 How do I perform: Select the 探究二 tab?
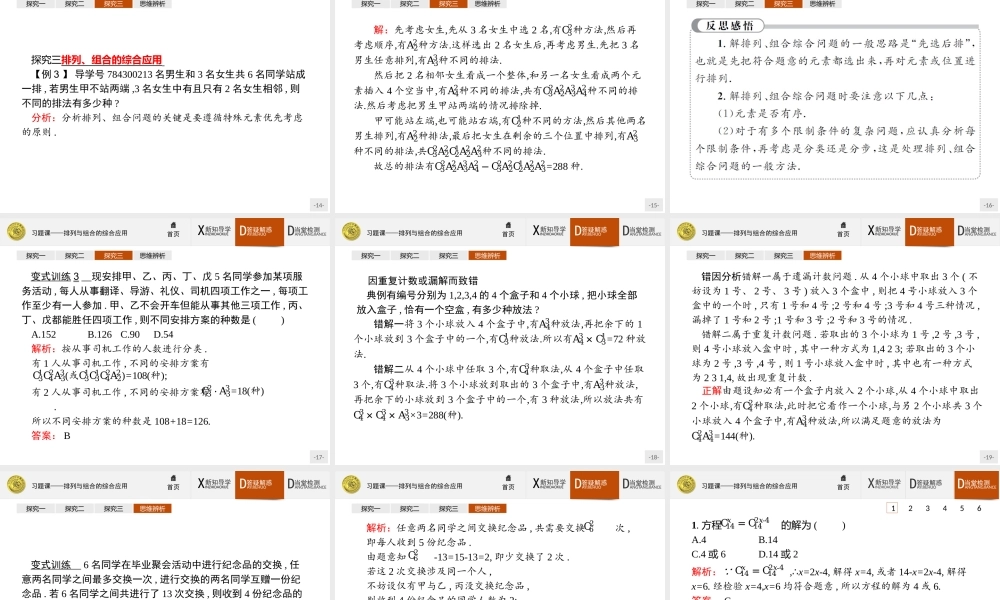coord(74,4)
